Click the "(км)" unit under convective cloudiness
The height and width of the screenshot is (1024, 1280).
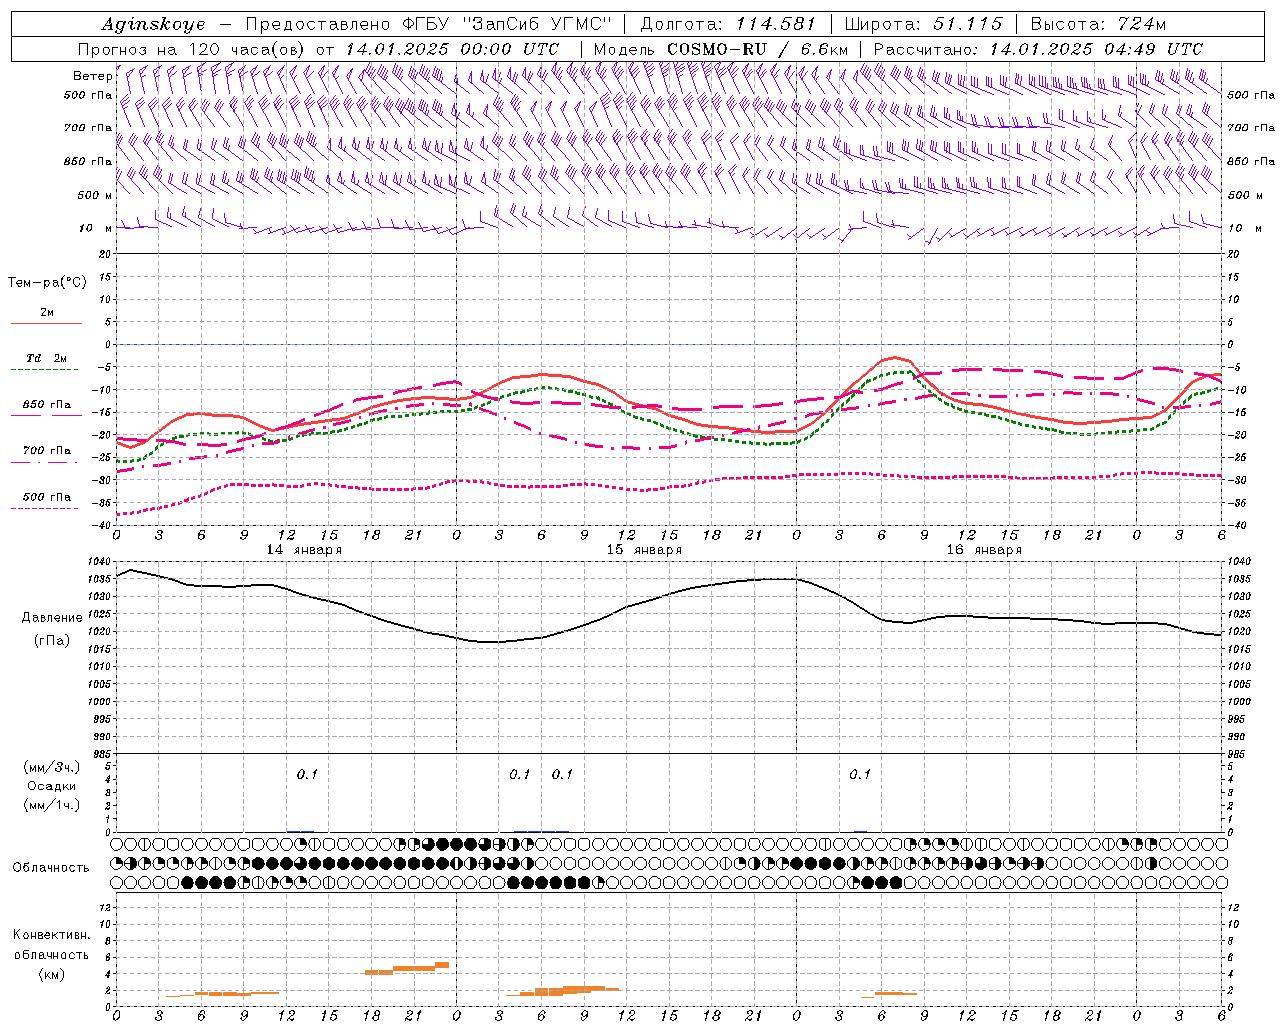tap(51, 973)
